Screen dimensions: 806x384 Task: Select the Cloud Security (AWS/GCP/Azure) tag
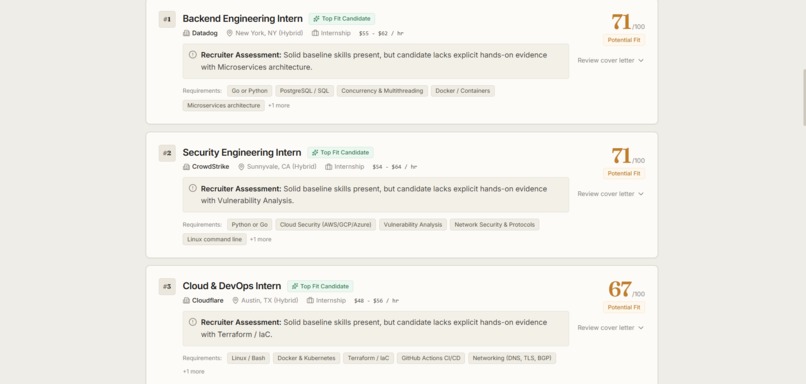point(325,225)
